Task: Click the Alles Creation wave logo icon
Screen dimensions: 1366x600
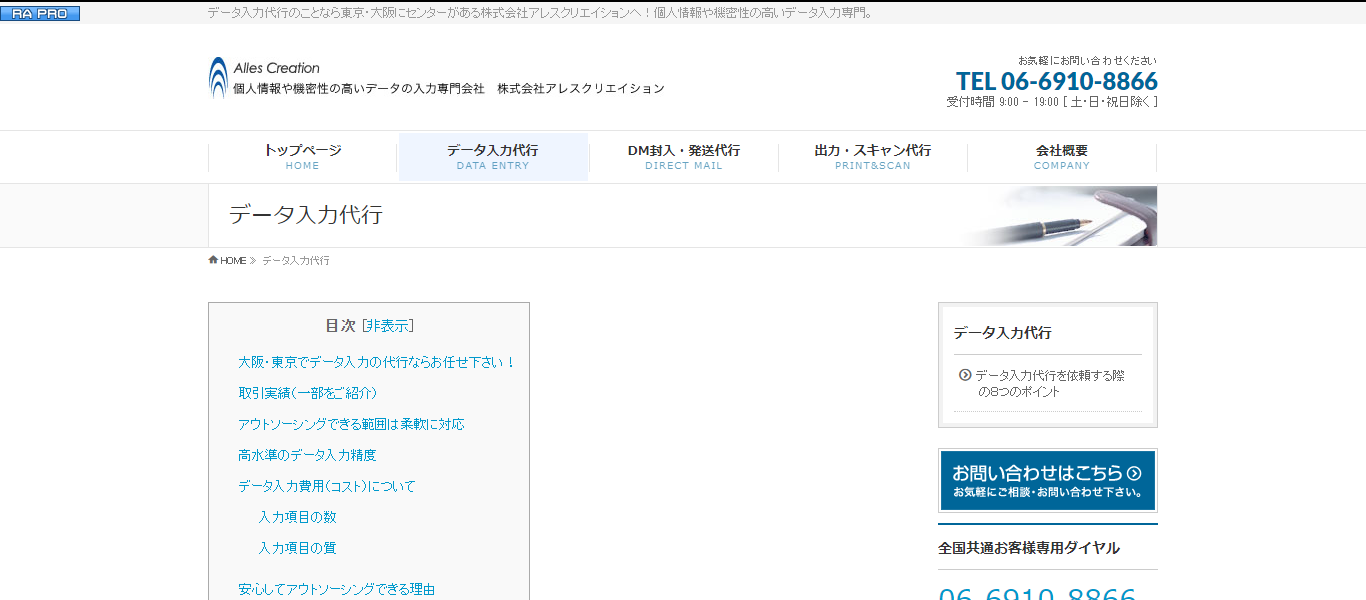Action: (x=218, y=77)
